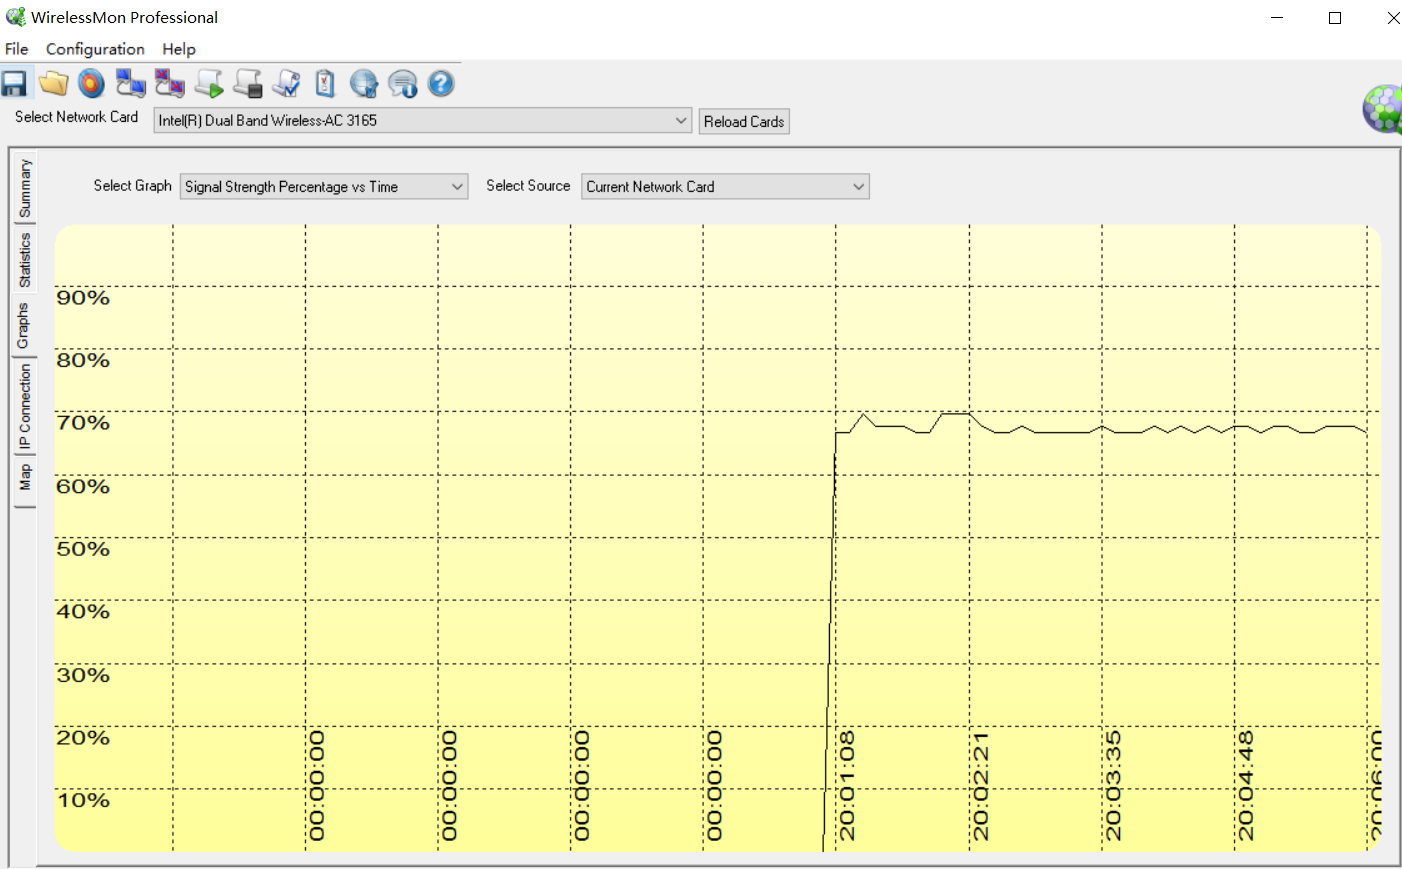Click the scroll with blue checkmark icon
The height and width of the screenshot is (869, 1402).
pos(287,84)
